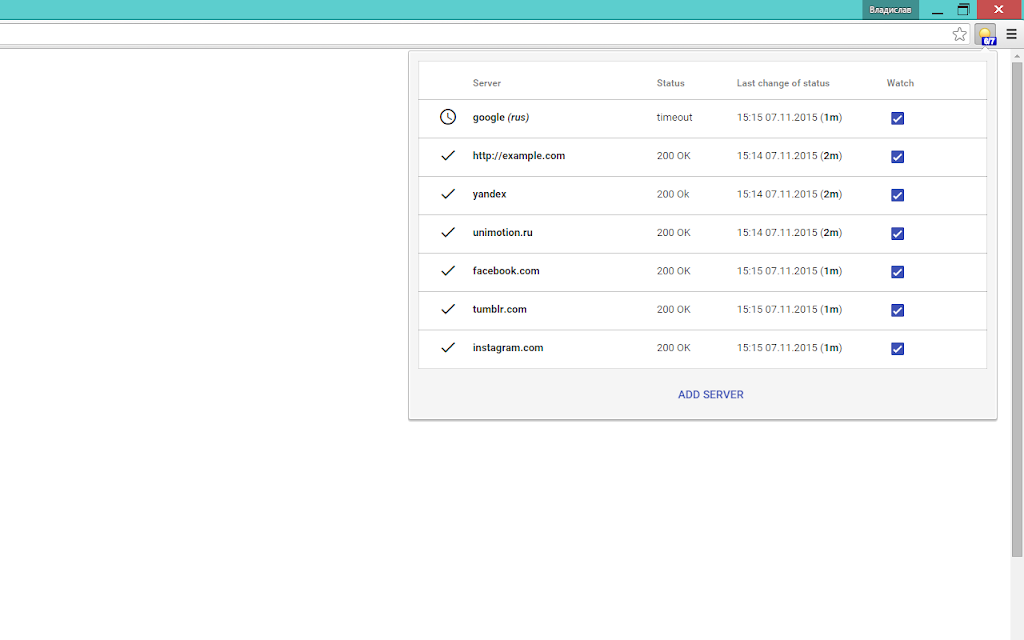Click the 200 OK status of instagram.com
This screenshot has height=640, width=1024.
[x=673, y=348]
